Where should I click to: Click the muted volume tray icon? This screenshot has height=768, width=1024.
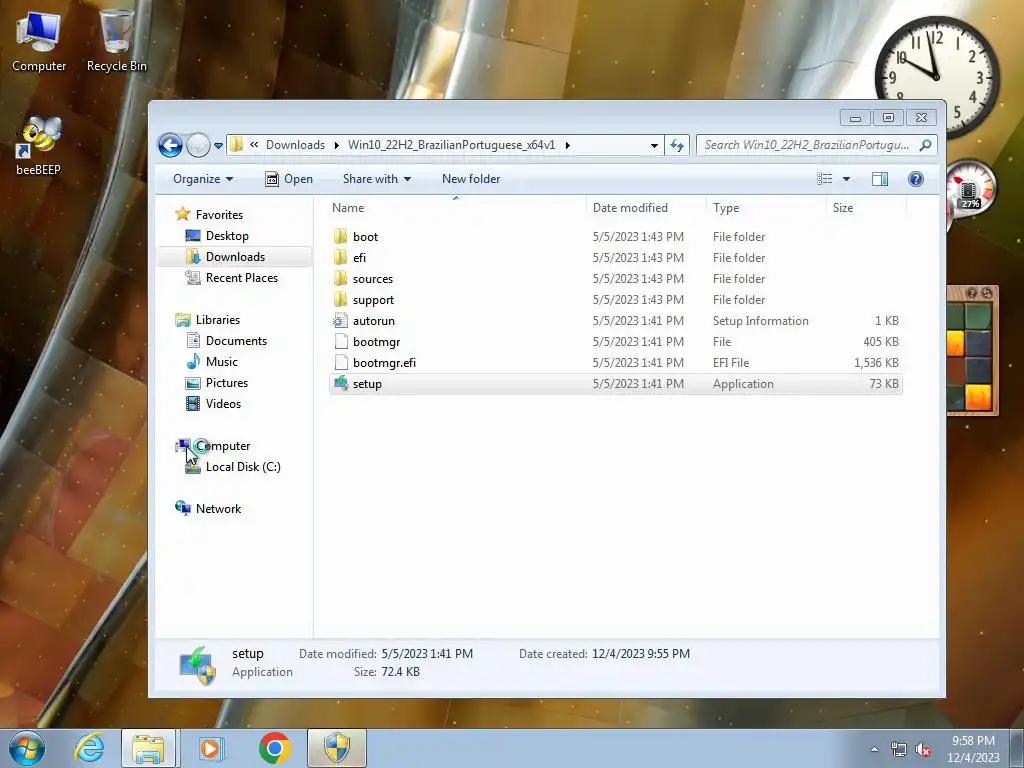[x=923, y=750]
